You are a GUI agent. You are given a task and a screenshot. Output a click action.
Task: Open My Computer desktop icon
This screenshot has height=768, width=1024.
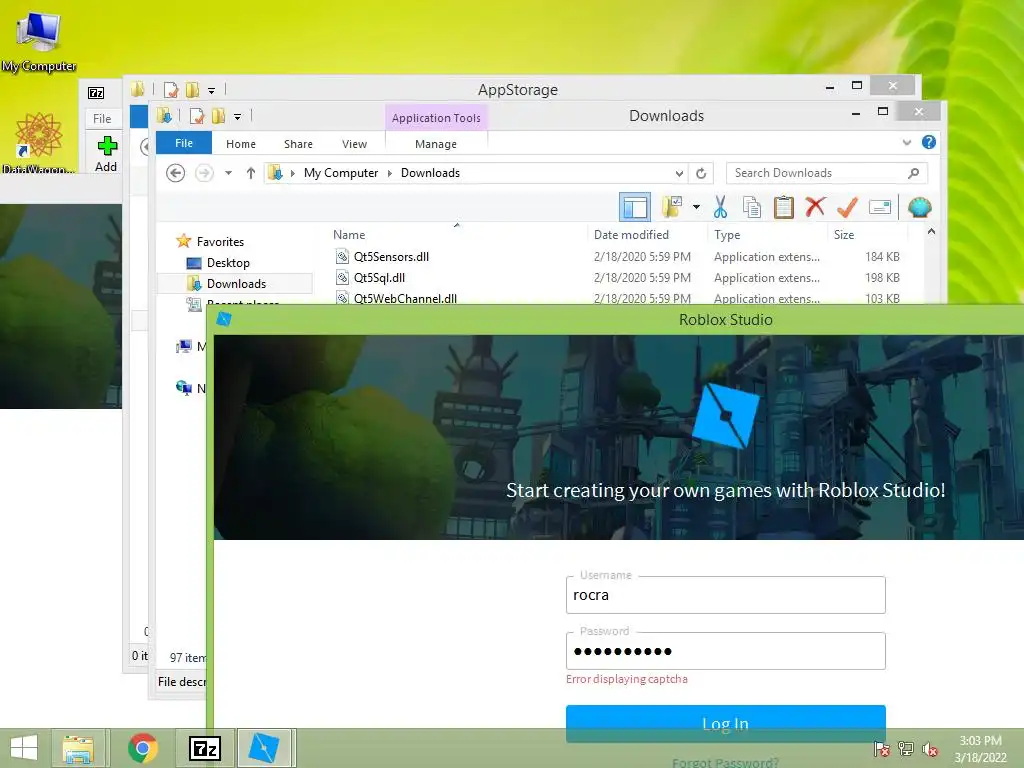[39, 39]
